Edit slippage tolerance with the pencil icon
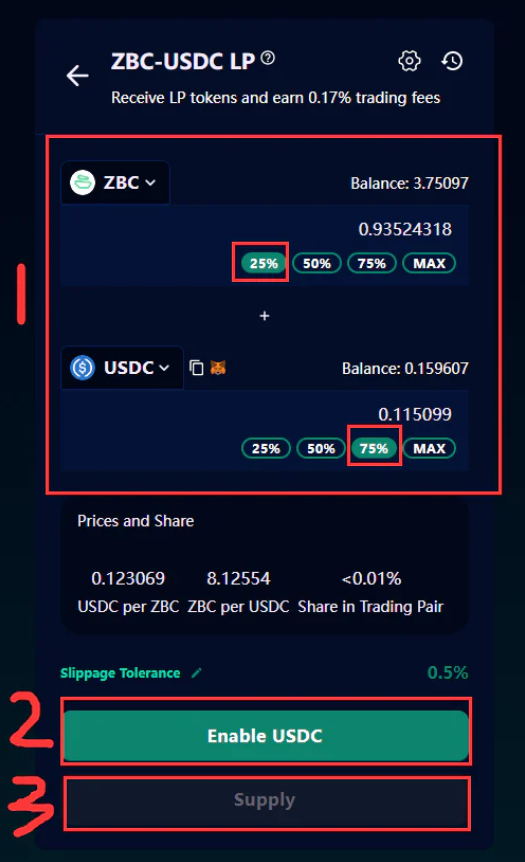Viewport: 525px width, 862px height. pyautogui.click(x=196, y=673)
